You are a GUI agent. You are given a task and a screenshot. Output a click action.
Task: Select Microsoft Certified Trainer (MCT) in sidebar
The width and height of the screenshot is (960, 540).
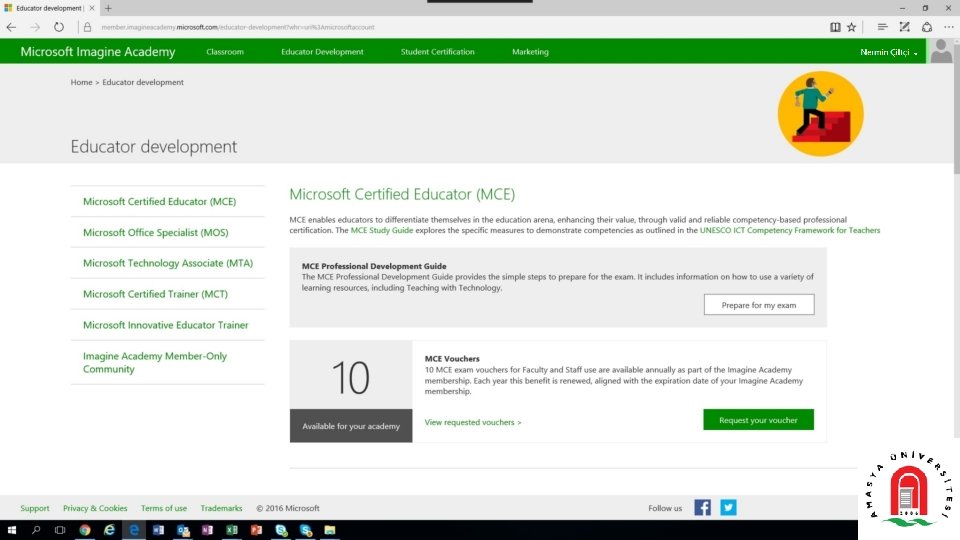pos(155,294)
